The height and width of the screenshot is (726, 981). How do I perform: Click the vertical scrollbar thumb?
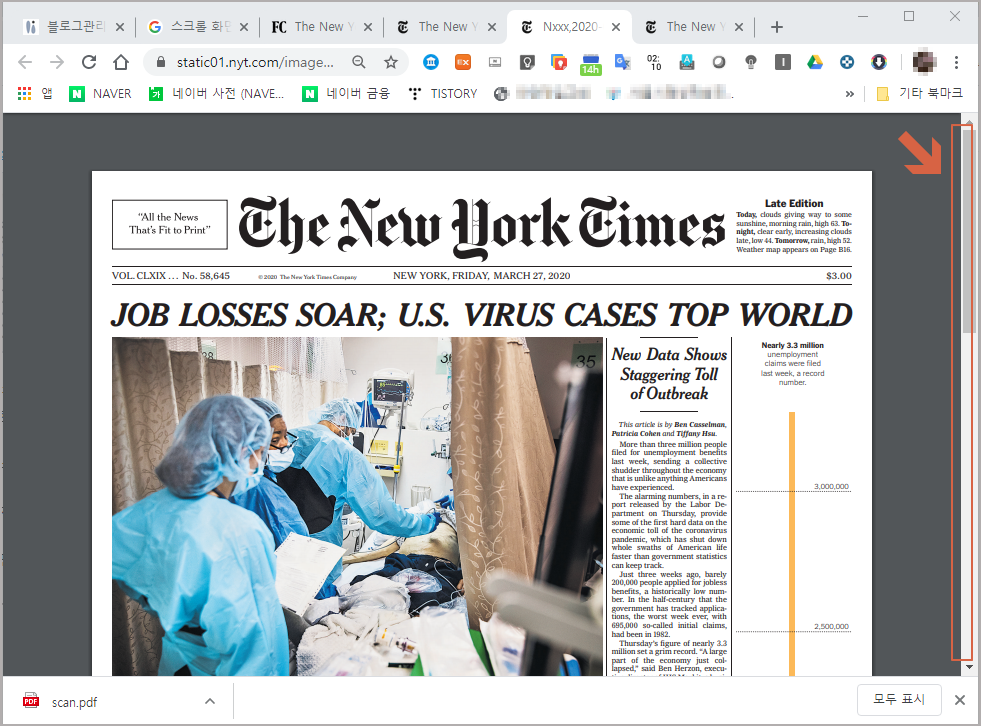(x=968, y=230)
